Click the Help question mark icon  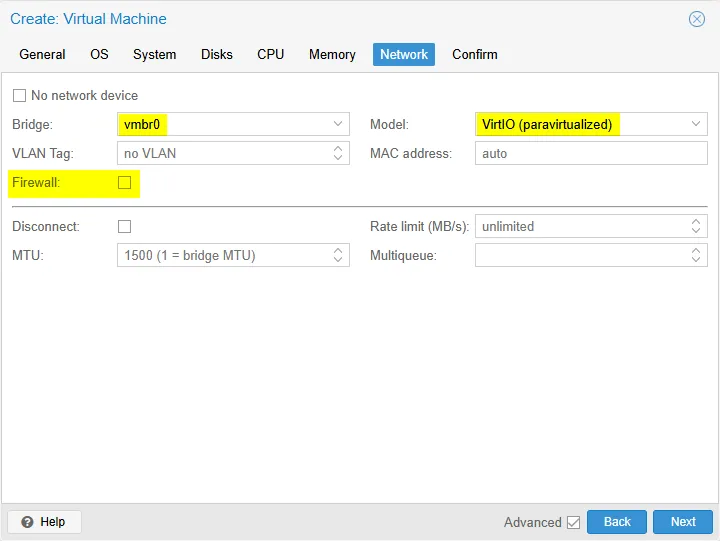coord(28,522)
